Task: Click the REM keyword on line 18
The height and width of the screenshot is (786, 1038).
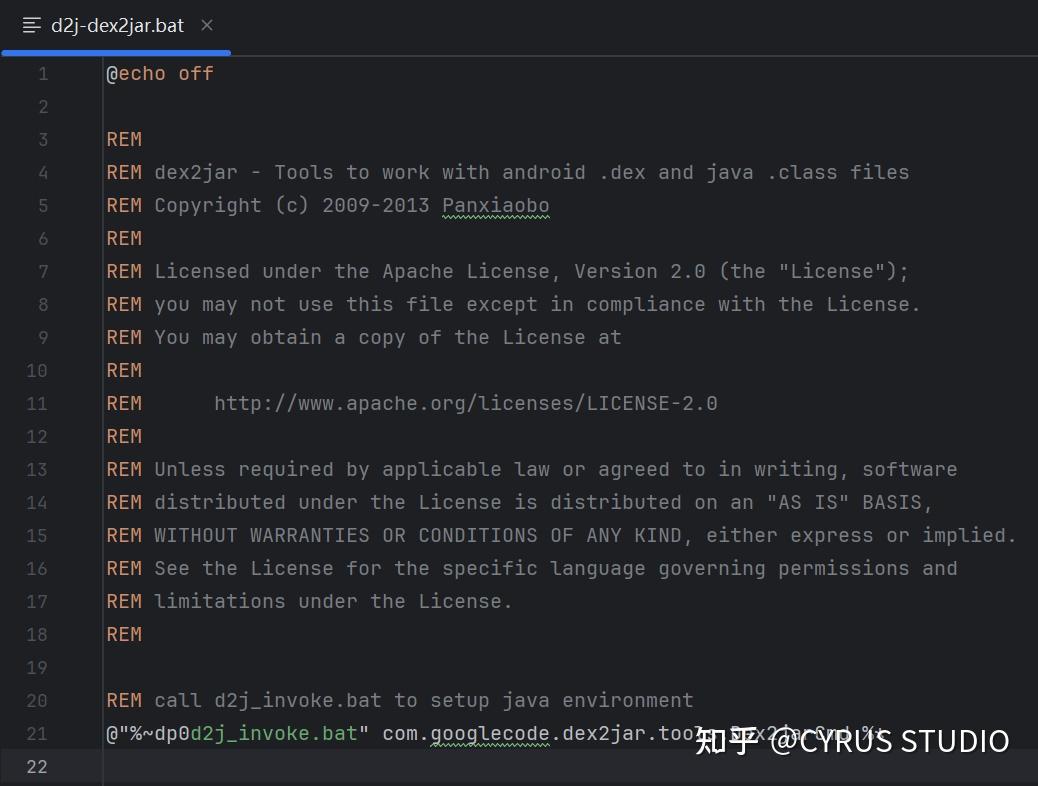Action: [124, 634]
